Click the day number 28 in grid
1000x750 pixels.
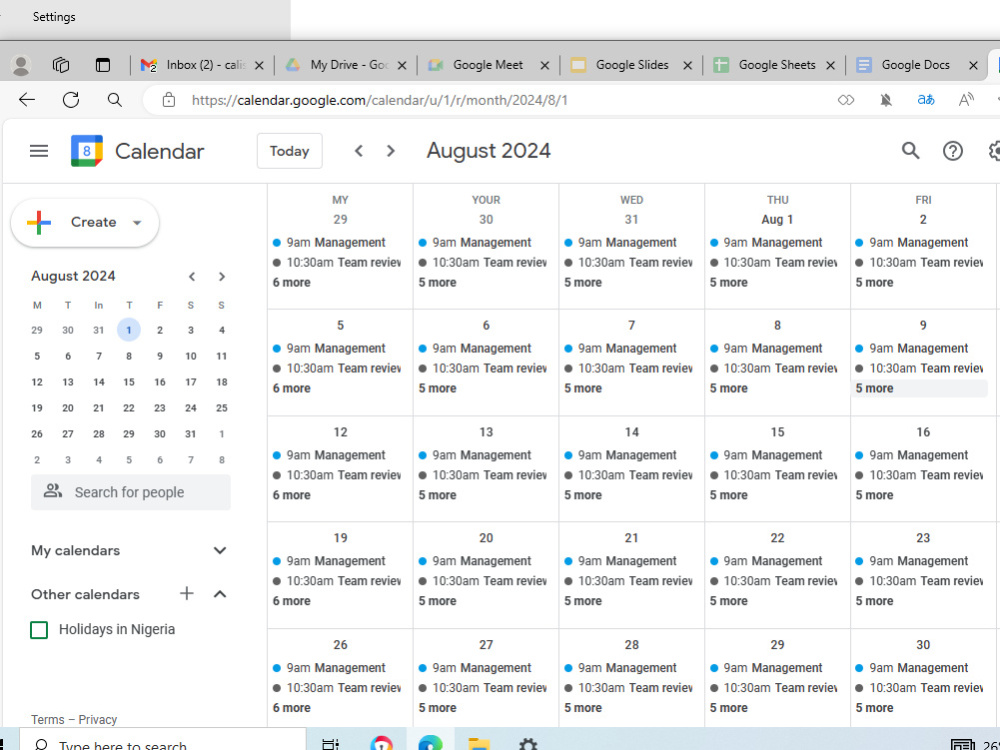(631, 645)
